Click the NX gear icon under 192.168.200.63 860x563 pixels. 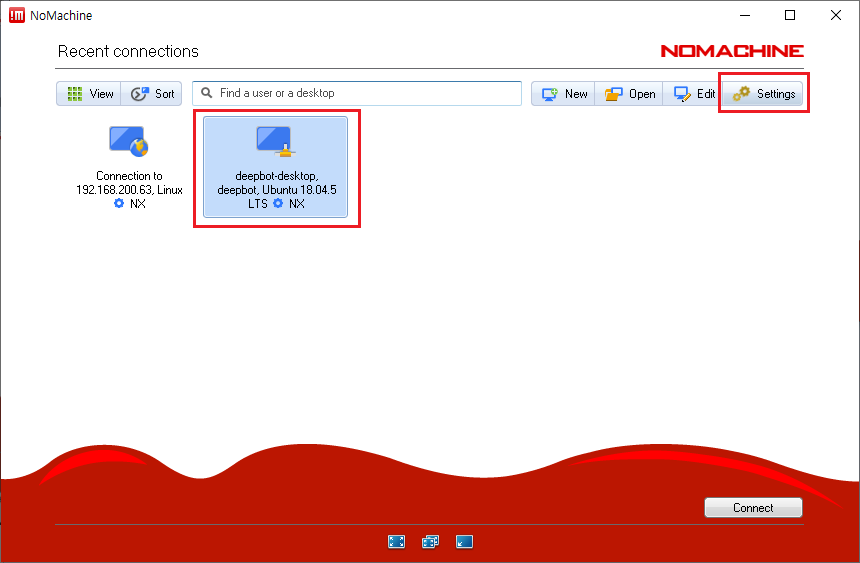(x=119, y=204)
